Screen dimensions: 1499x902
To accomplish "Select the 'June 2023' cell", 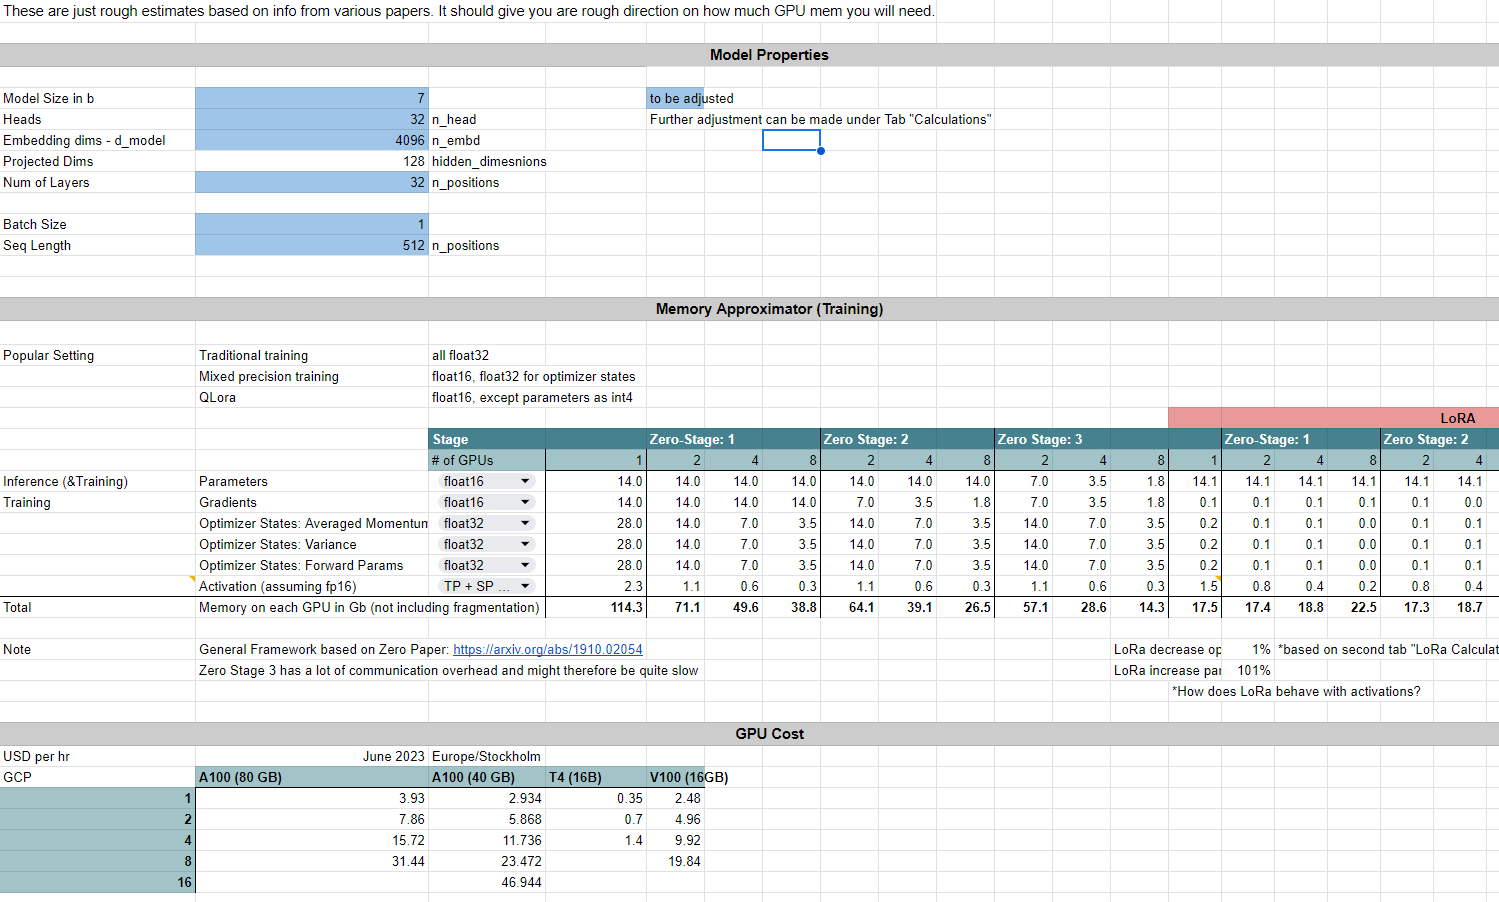I will pos(312,756).
